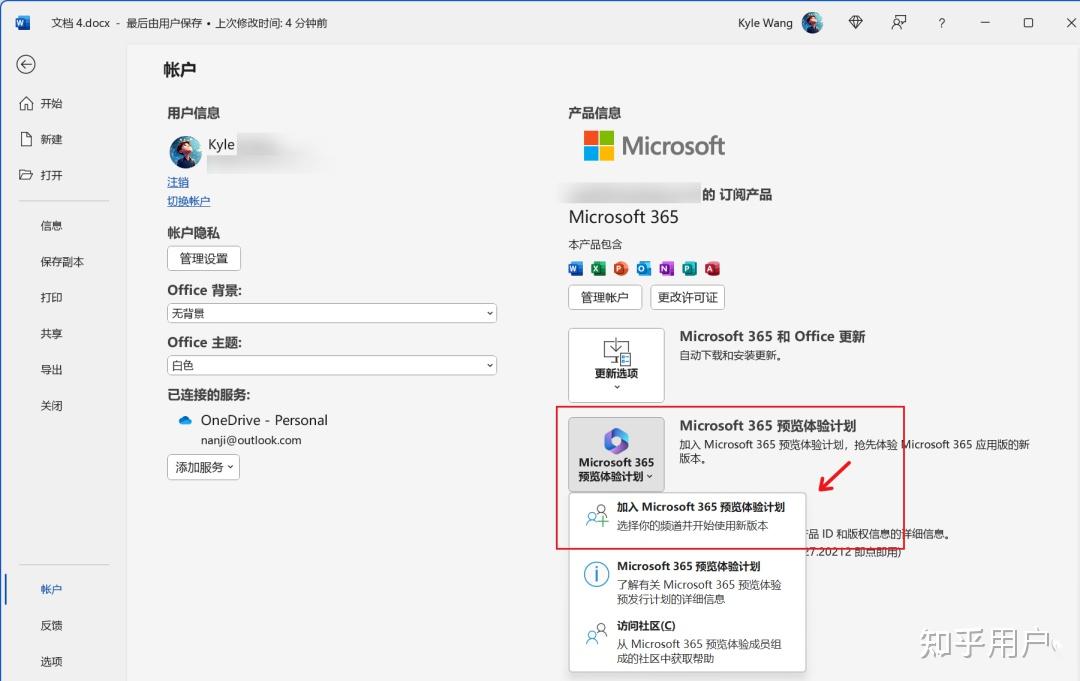Screen dimensions: 1080x681
Task: Select 新建 in the sidebar
Action: coord(41,139)
